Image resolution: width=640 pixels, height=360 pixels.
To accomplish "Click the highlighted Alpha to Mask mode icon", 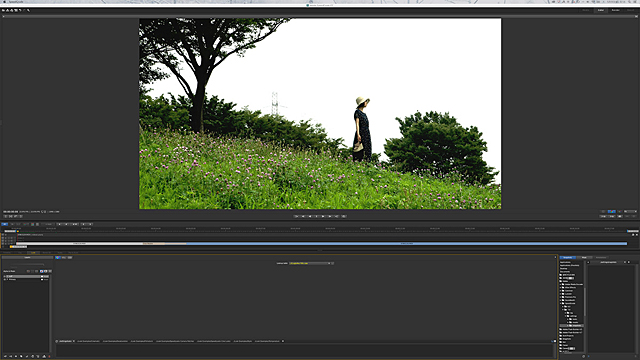I will [x=41, y=271].
